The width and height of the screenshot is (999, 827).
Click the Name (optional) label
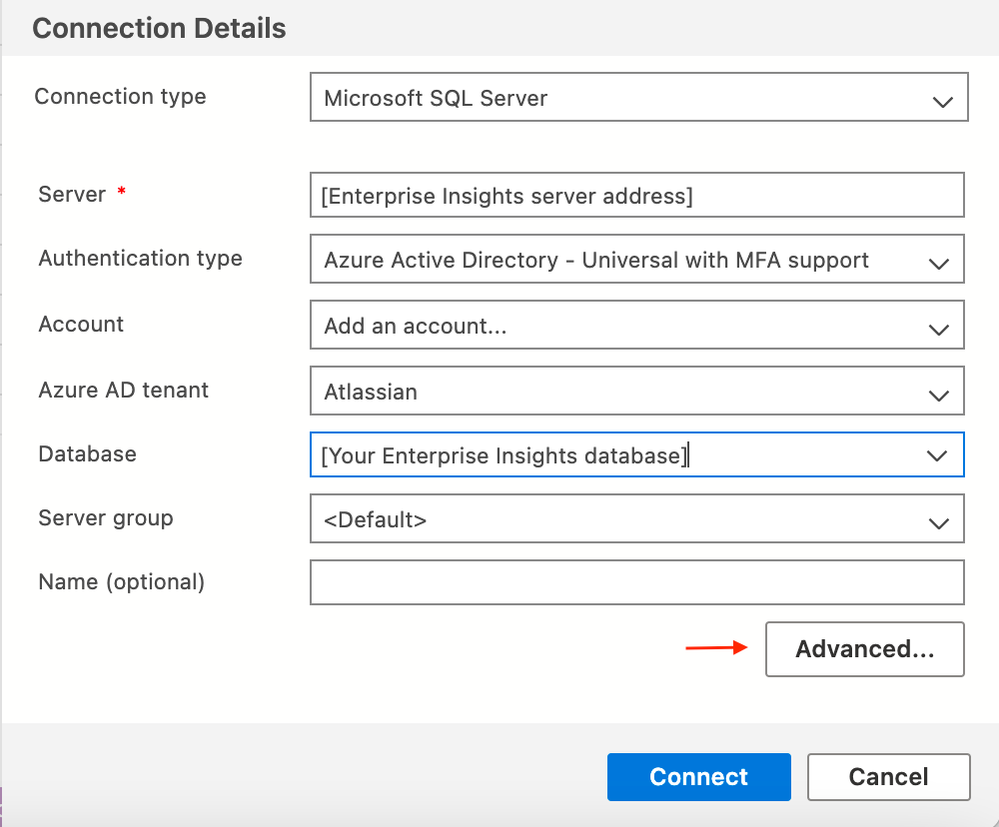tap(121, 581)
